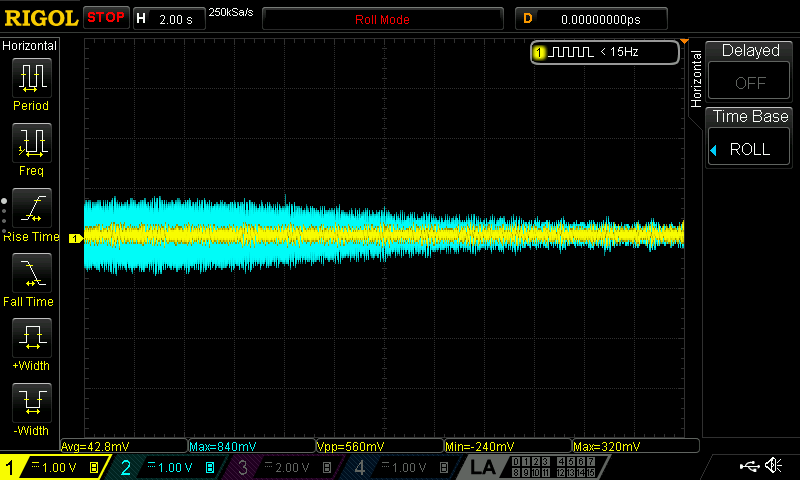The width and height of the screenshot is (800, 480).
Task: Open the LA logic analyzer panel
Action: pos(483,467)
